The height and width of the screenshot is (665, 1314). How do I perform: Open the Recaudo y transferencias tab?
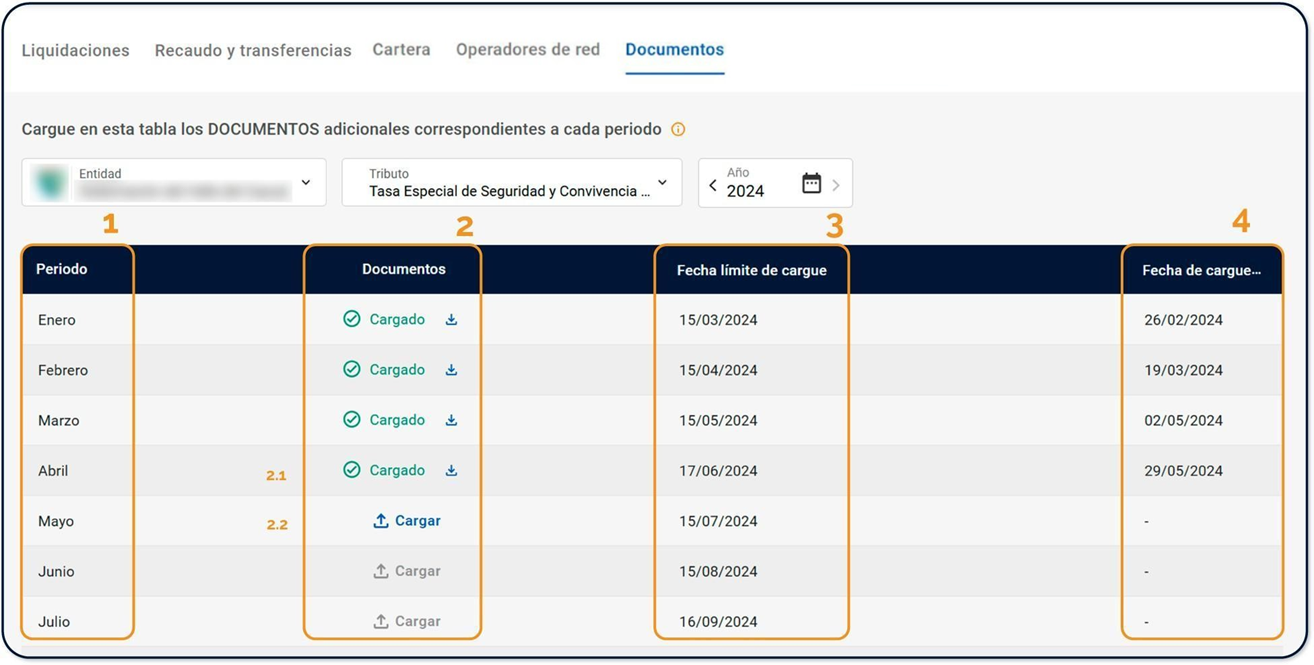253,50
